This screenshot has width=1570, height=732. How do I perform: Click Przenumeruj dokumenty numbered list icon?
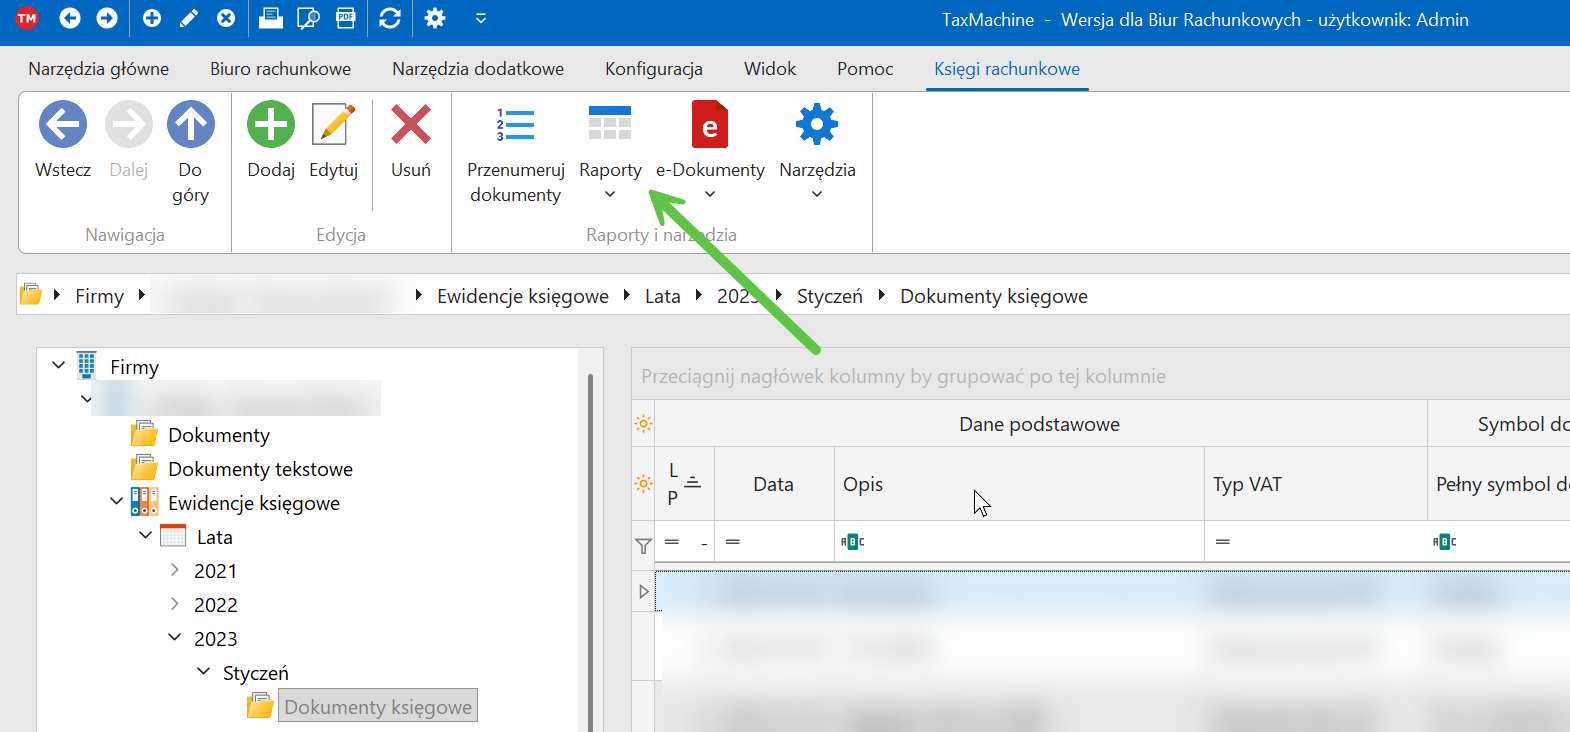pos(515,126)
